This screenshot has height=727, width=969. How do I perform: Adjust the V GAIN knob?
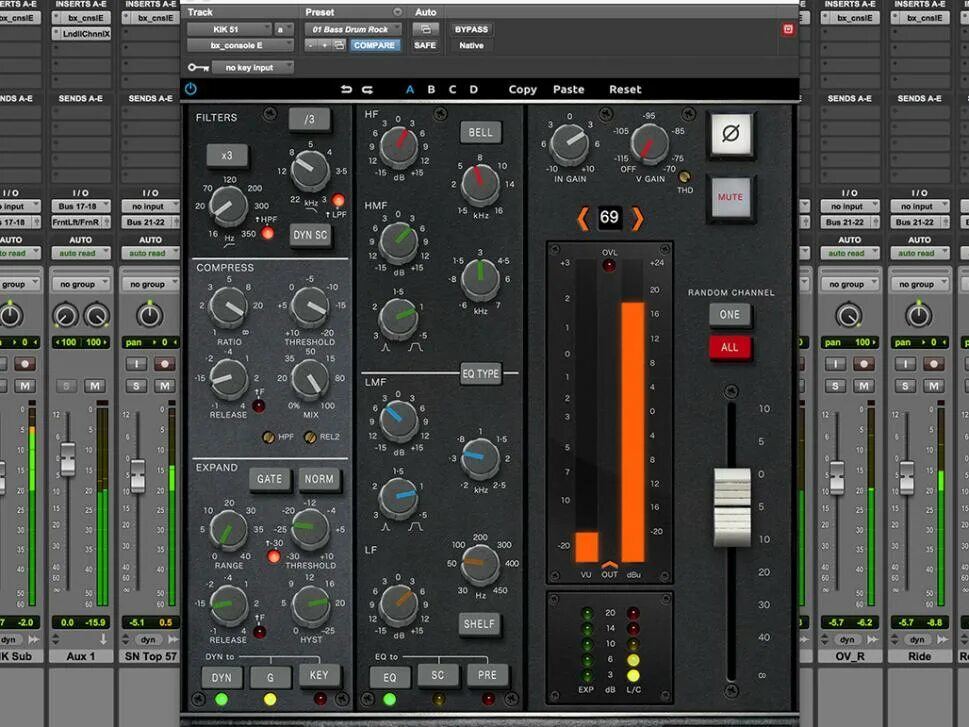[x=649, y=143]
